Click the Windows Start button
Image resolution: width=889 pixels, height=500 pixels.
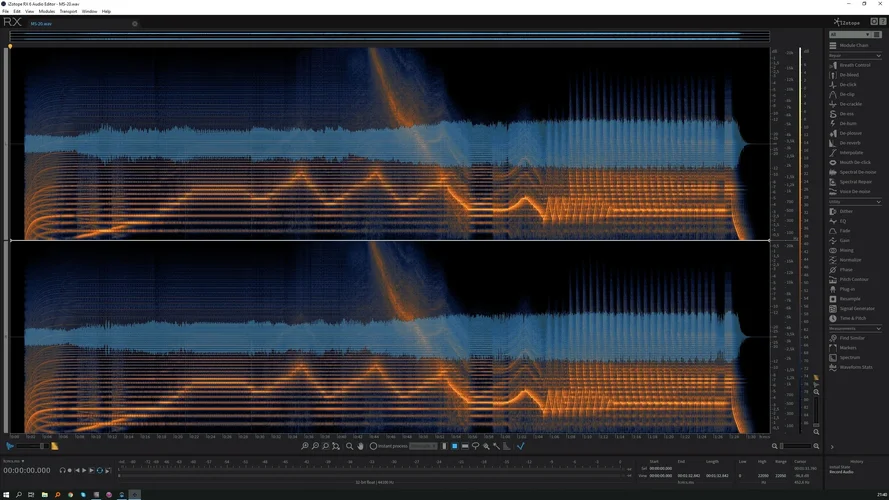pos(7,494)
